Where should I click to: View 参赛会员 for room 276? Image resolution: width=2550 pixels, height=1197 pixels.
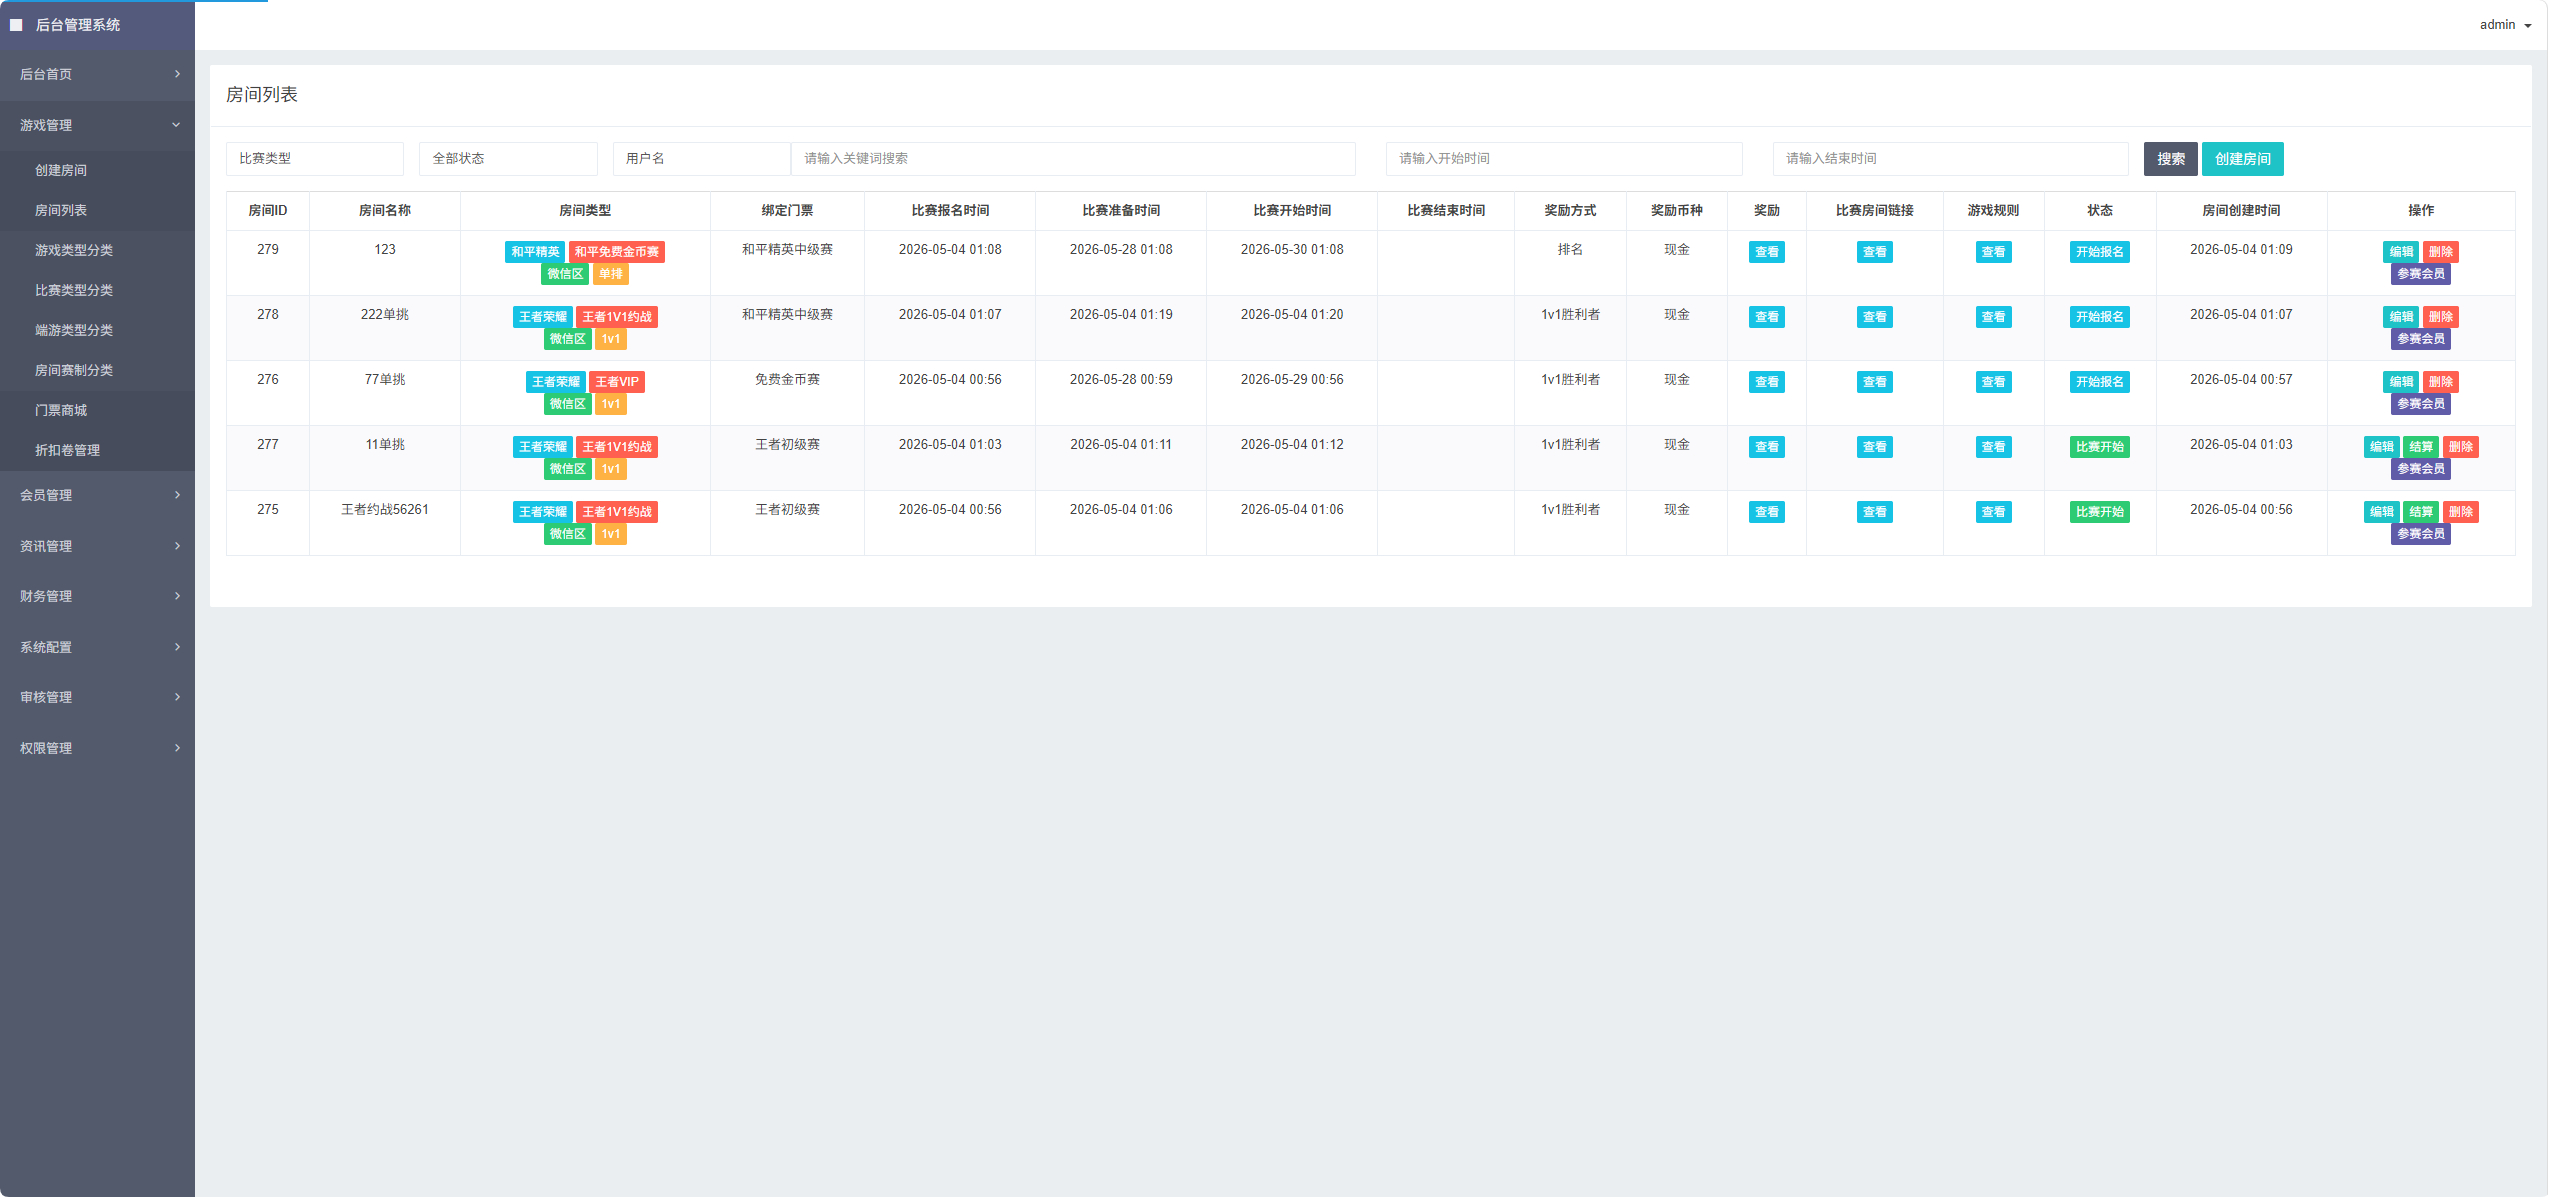[x=2420, y=404]
